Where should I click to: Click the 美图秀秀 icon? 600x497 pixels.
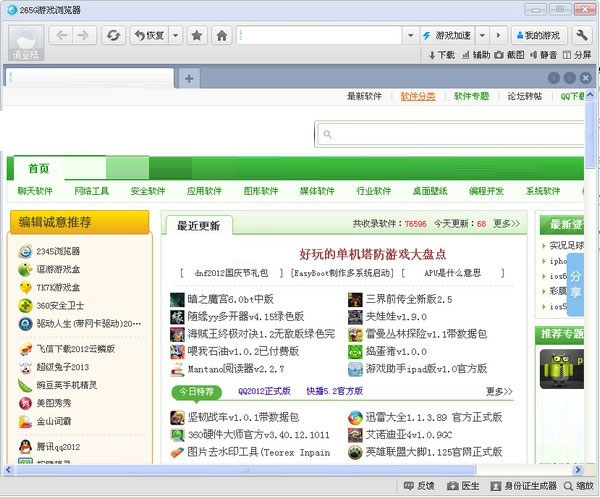point(25,403)
